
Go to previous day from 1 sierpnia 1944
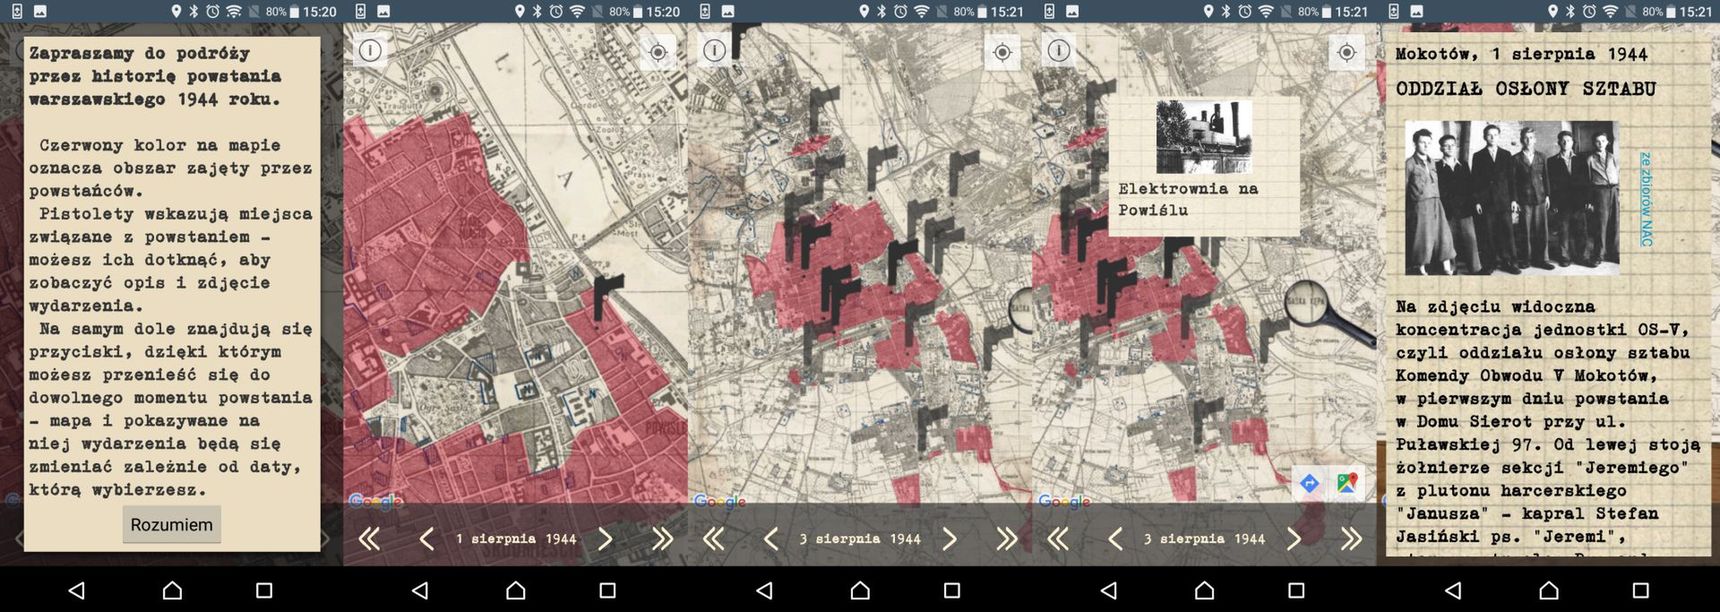[427, 539]
